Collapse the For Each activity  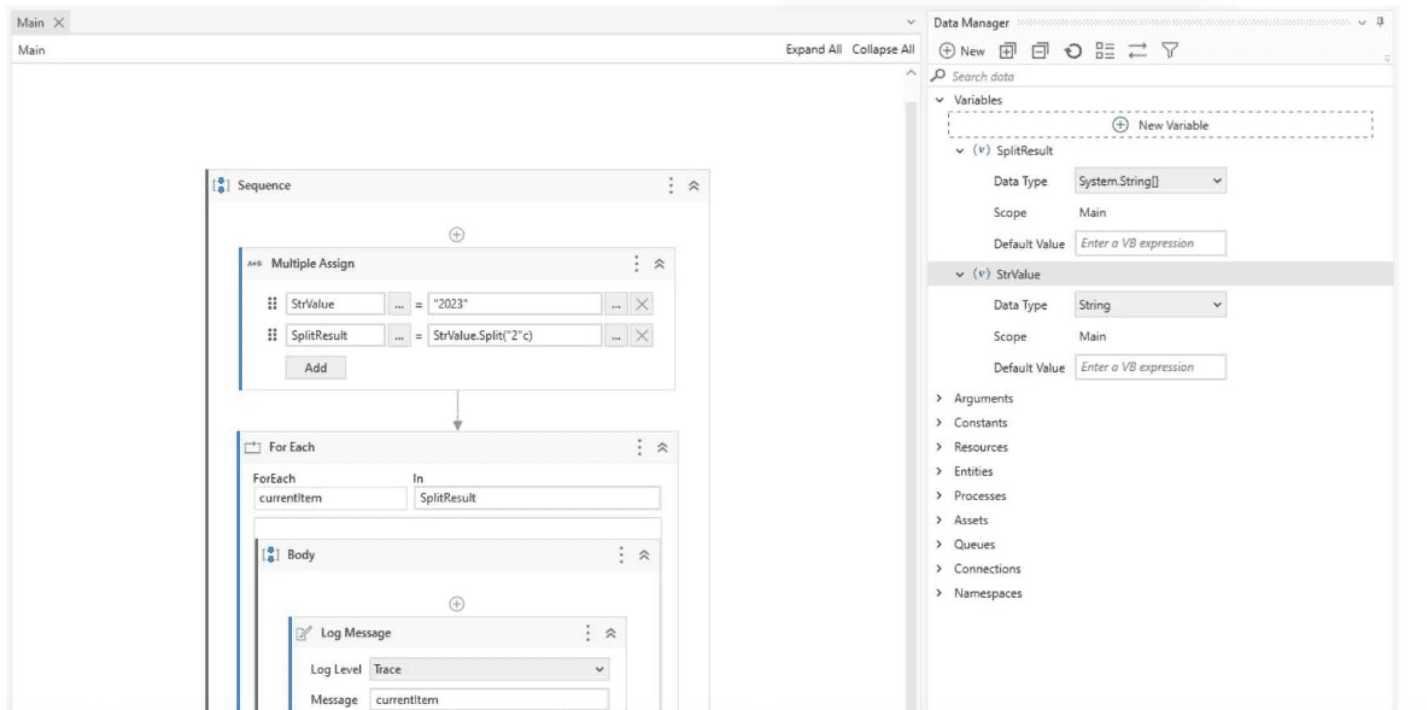click(x=662, y=448)
